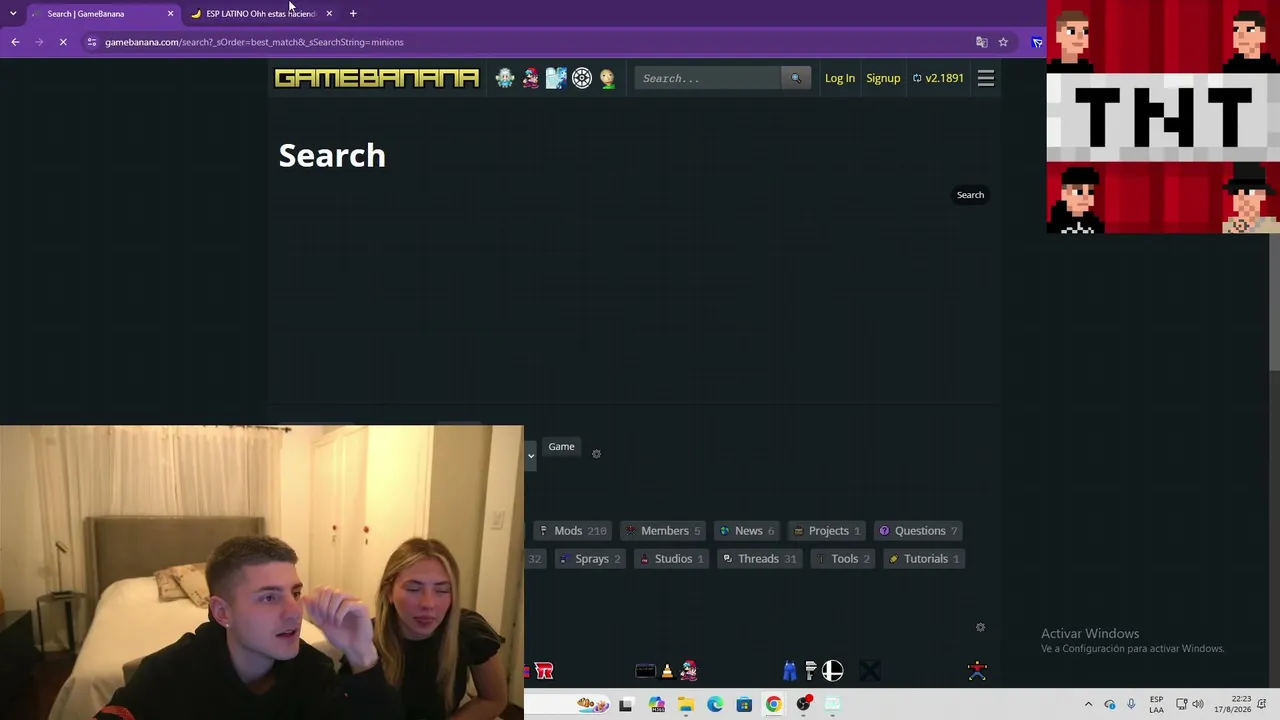Stop loading the page
The height and width of the screenshot is (720, 1280).
[x=63, y=42]
